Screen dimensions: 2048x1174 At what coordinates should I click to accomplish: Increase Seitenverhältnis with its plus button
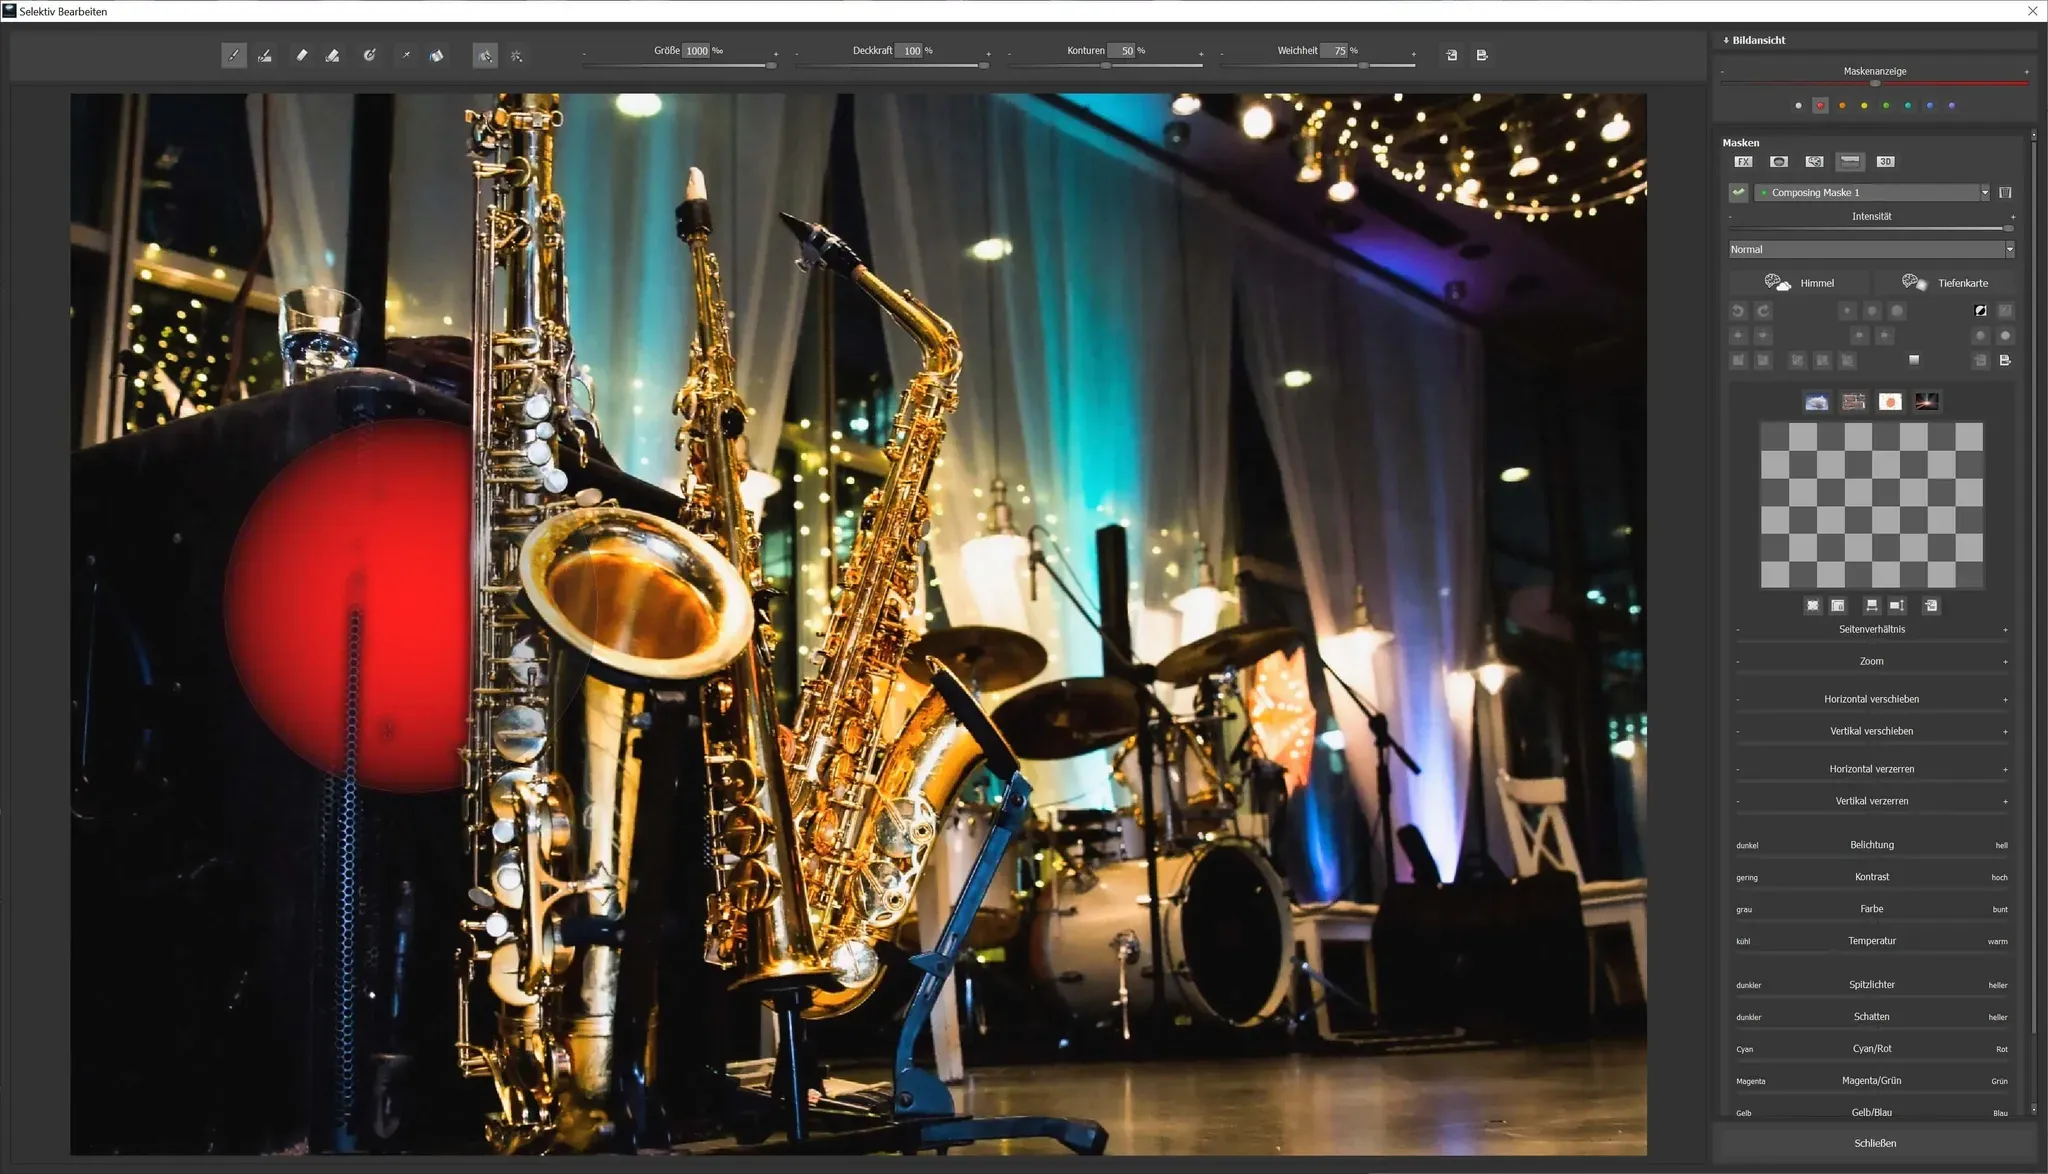point(2005,630)
